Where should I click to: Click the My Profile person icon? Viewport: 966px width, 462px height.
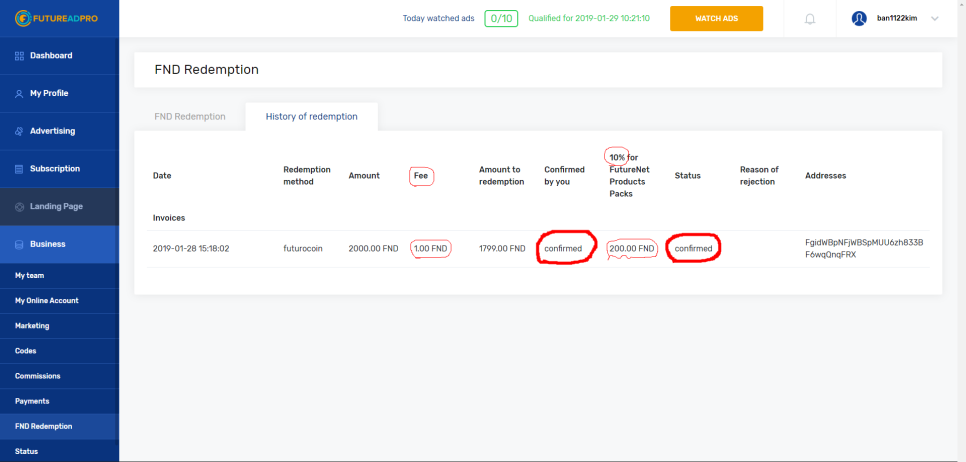click(19, 94)
